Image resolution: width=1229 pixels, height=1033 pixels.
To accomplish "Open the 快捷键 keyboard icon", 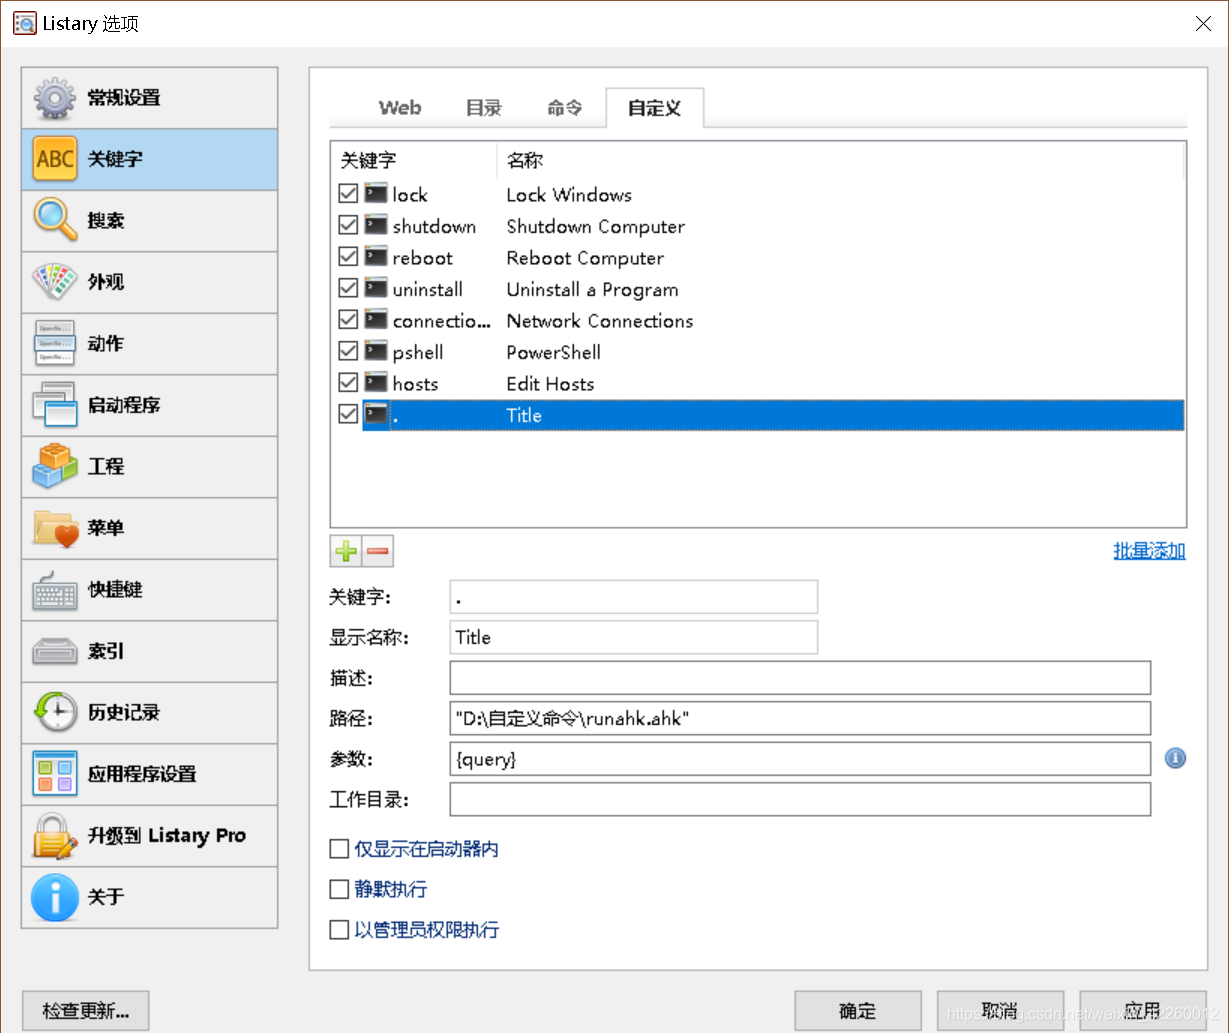I will 54,589.
